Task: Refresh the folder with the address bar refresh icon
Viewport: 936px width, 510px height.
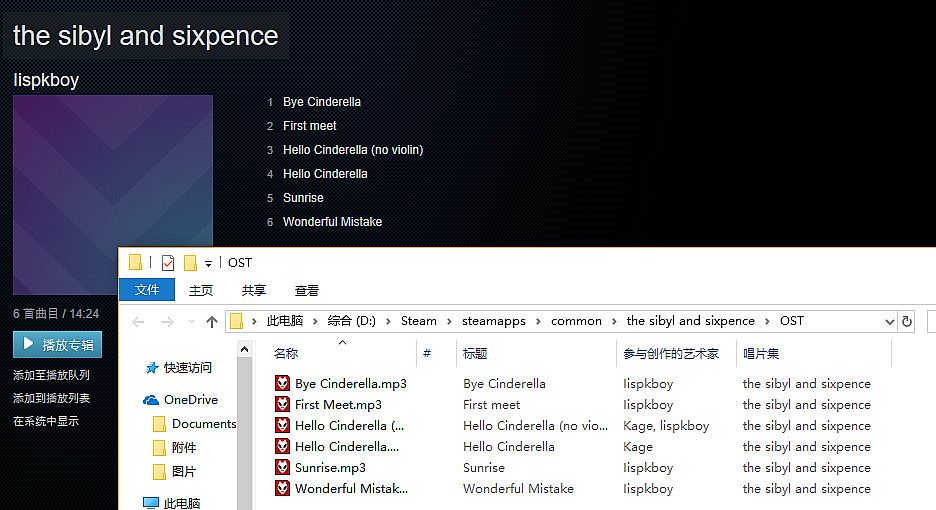Action: pos(907,321)
